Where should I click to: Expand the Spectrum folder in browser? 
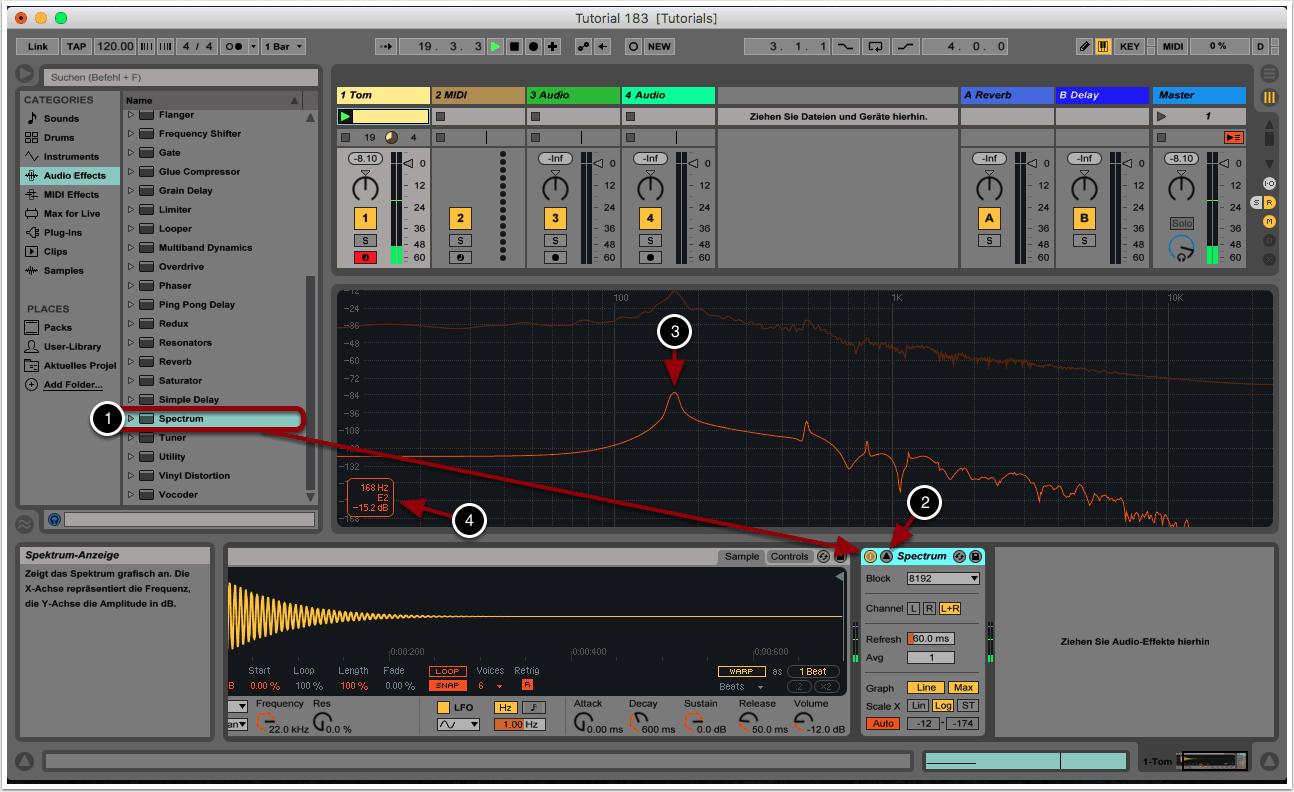pyautogui.click(x=130, y=419)
